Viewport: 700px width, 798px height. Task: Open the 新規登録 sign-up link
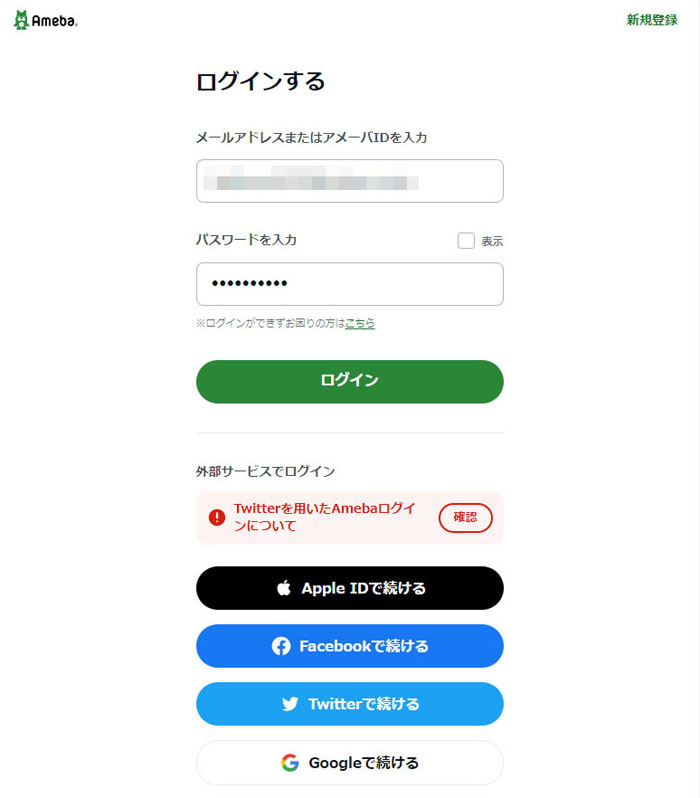652,20
